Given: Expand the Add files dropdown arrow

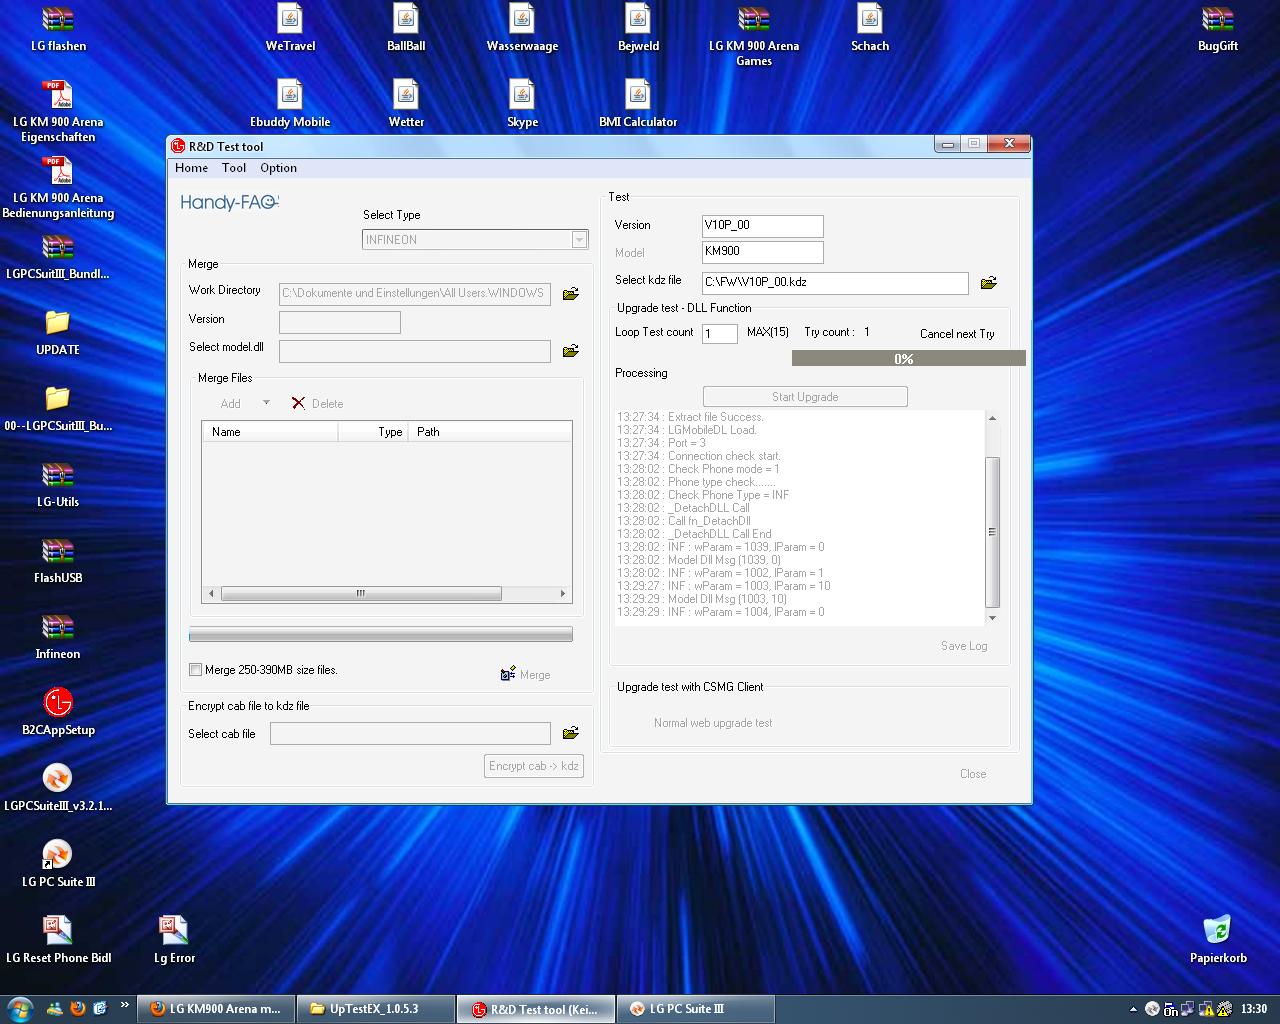Looking at the screenshot, I should (266, 403).
